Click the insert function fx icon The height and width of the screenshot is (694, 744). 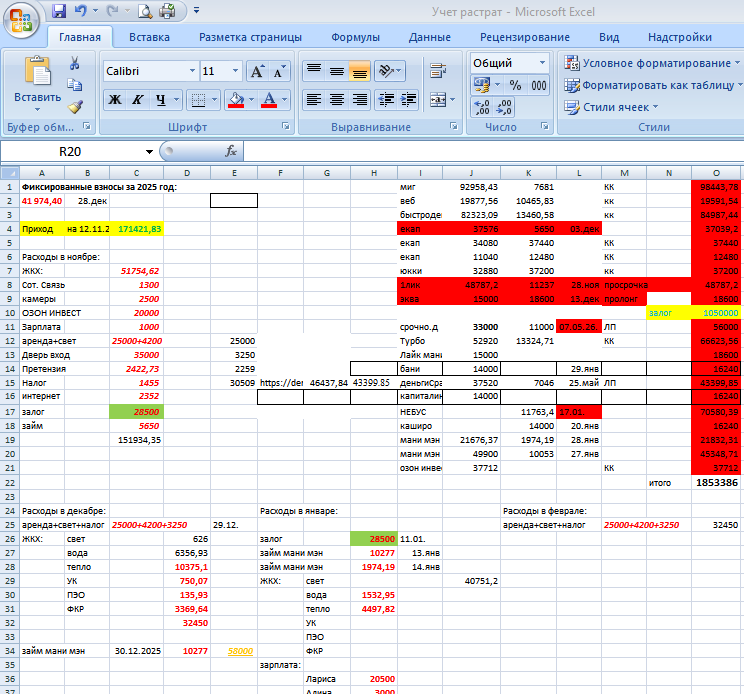click(x=230, y=152)
